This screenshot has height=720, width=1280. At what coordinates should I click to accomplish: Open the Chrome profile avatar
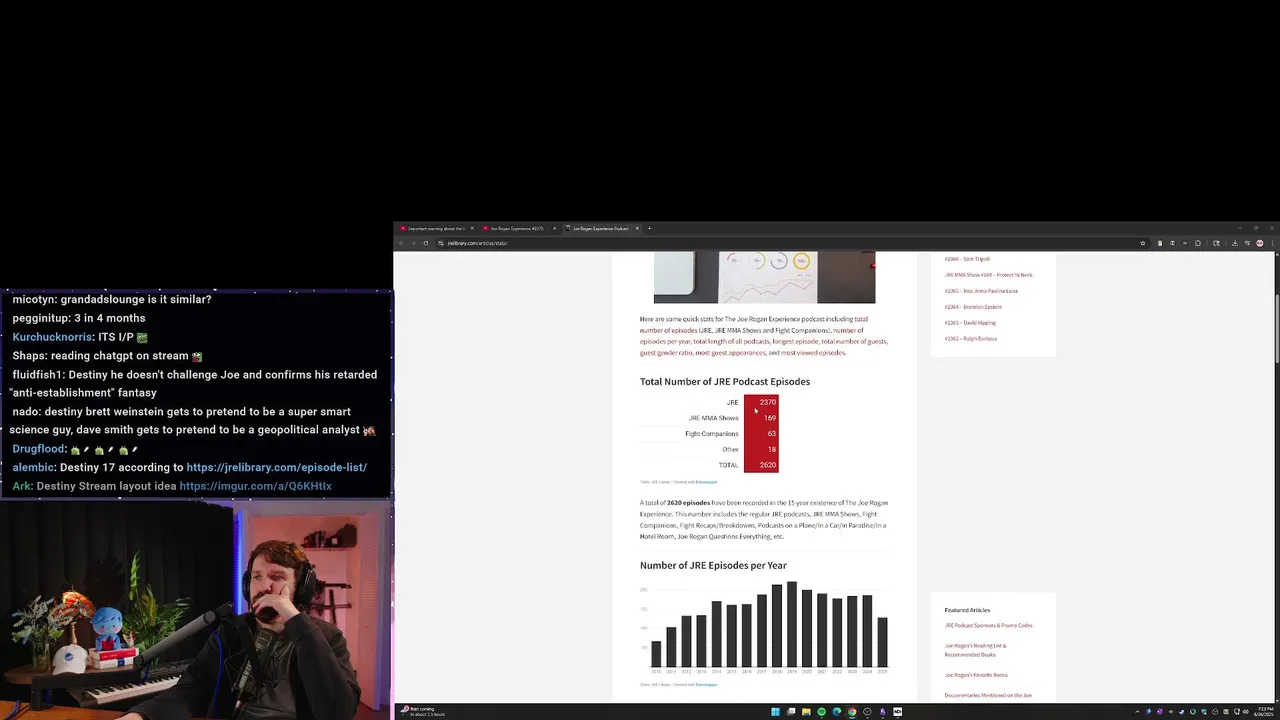pyautogui.click(x=1260, y=243)
